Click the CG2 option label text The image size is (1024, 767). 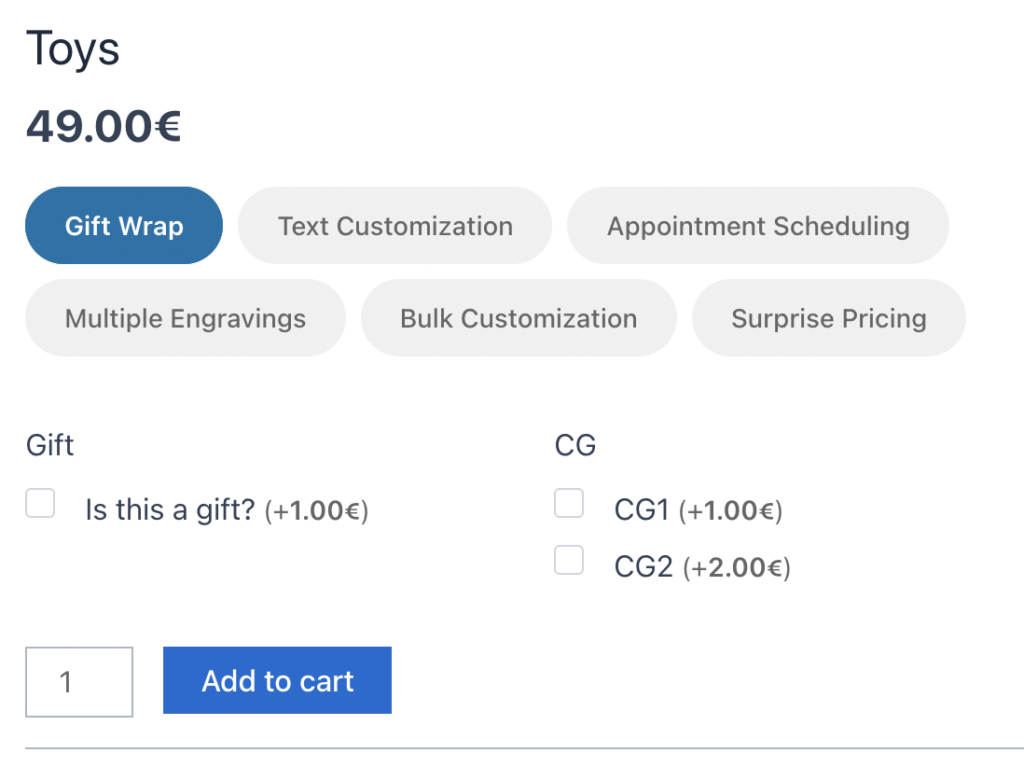[x=643, y=568]
